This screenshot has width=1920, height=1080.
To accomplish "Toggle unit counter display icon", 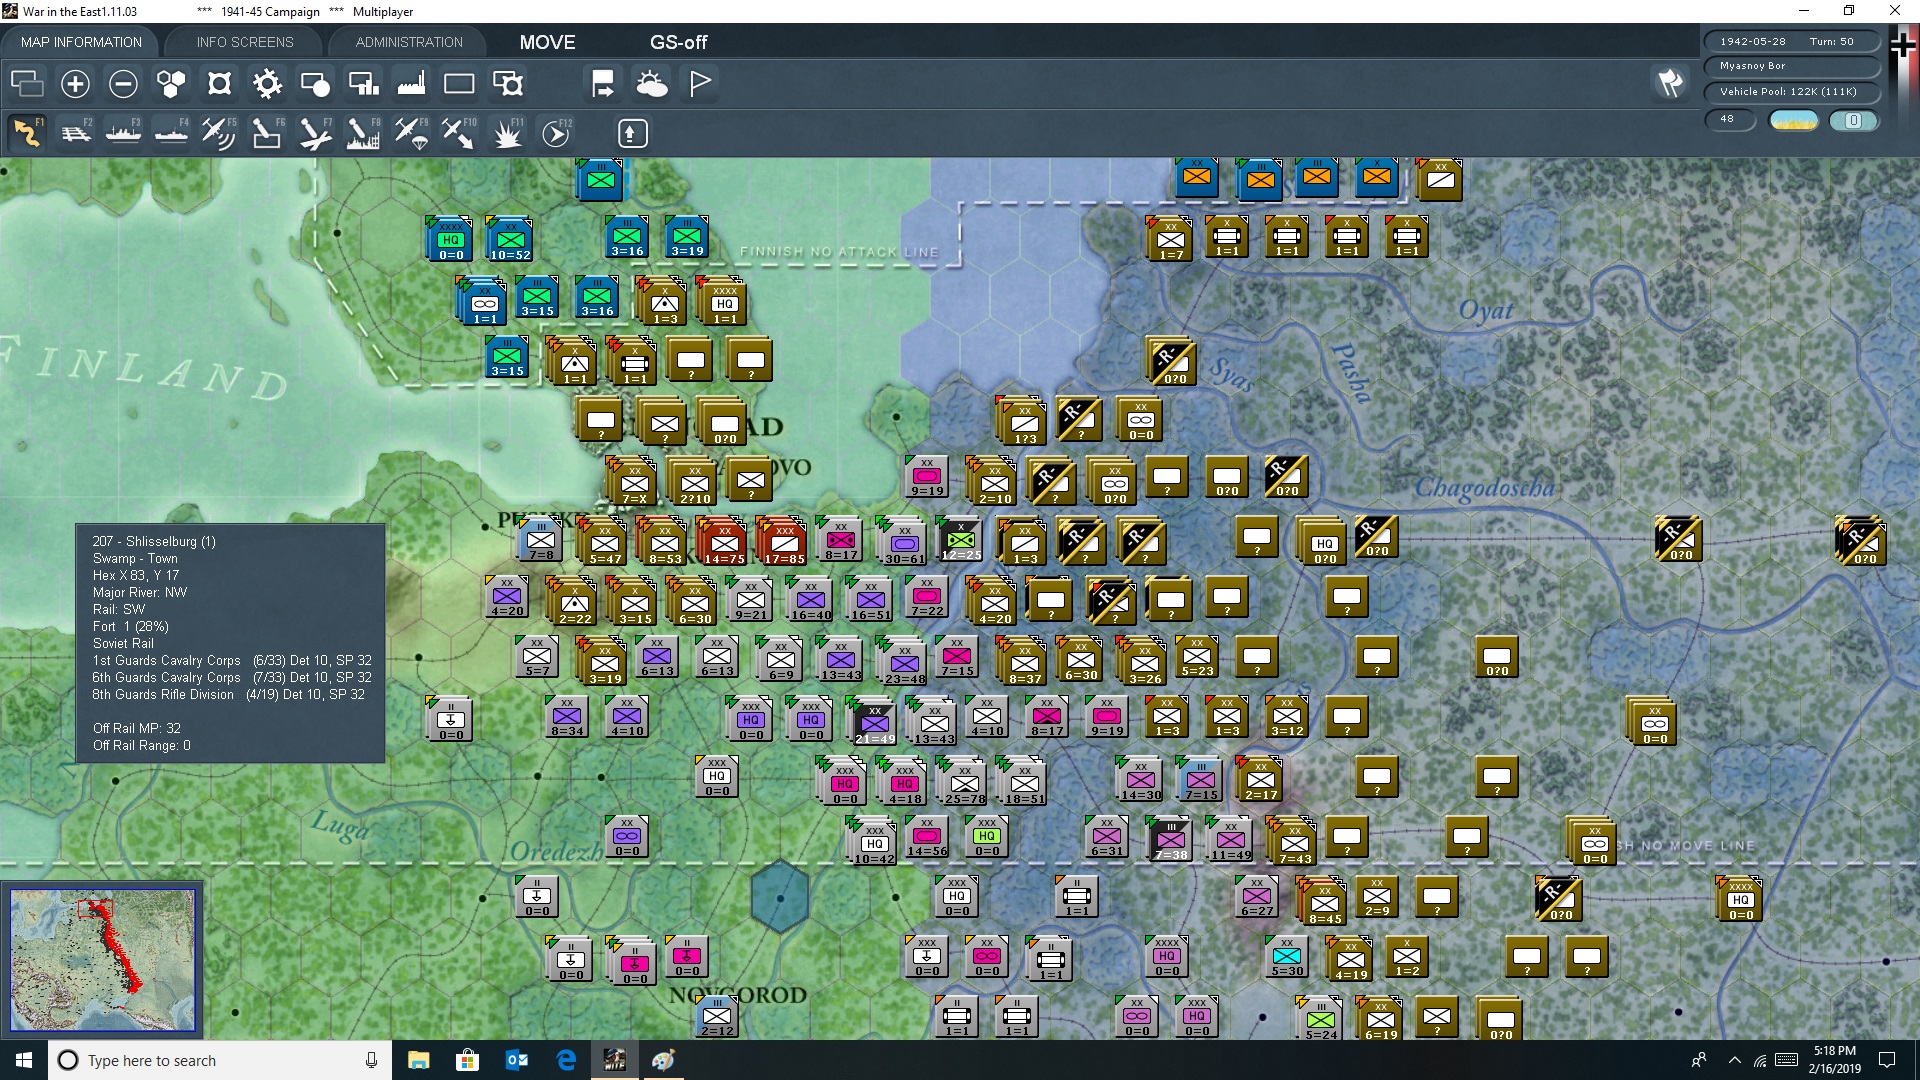I will pyautogui.click(x=315, y=83).
